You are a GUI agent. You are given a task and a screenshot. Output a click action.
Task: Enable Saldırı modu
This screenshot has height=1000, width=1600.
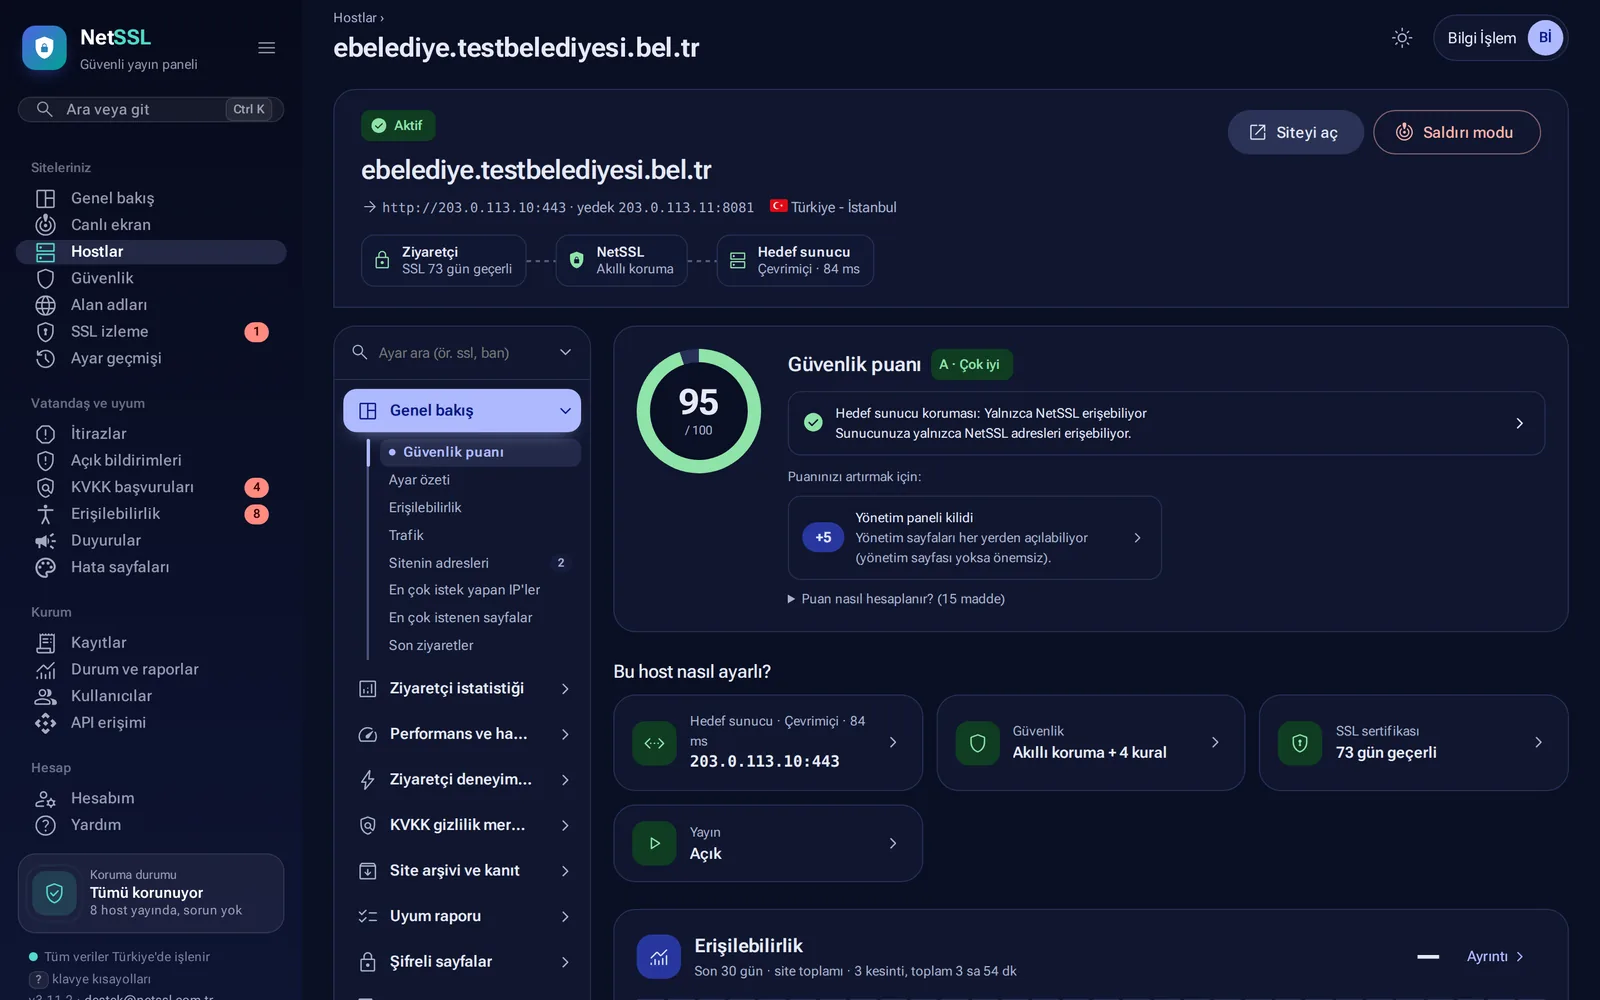(1456, 132)
